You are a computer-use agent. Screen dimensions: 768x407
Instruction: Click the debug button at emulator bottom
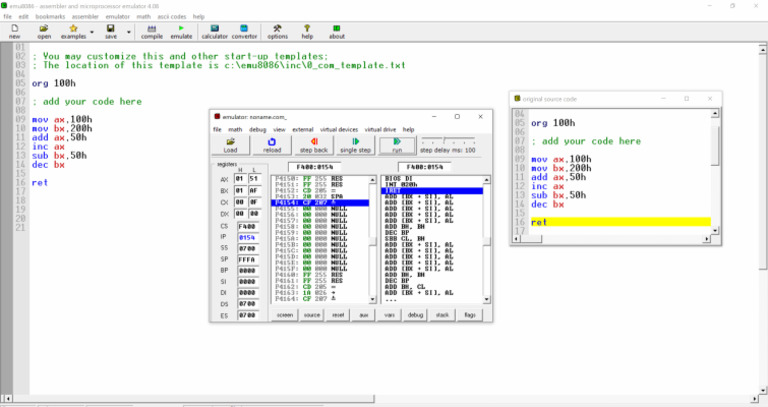pos(415,315)
